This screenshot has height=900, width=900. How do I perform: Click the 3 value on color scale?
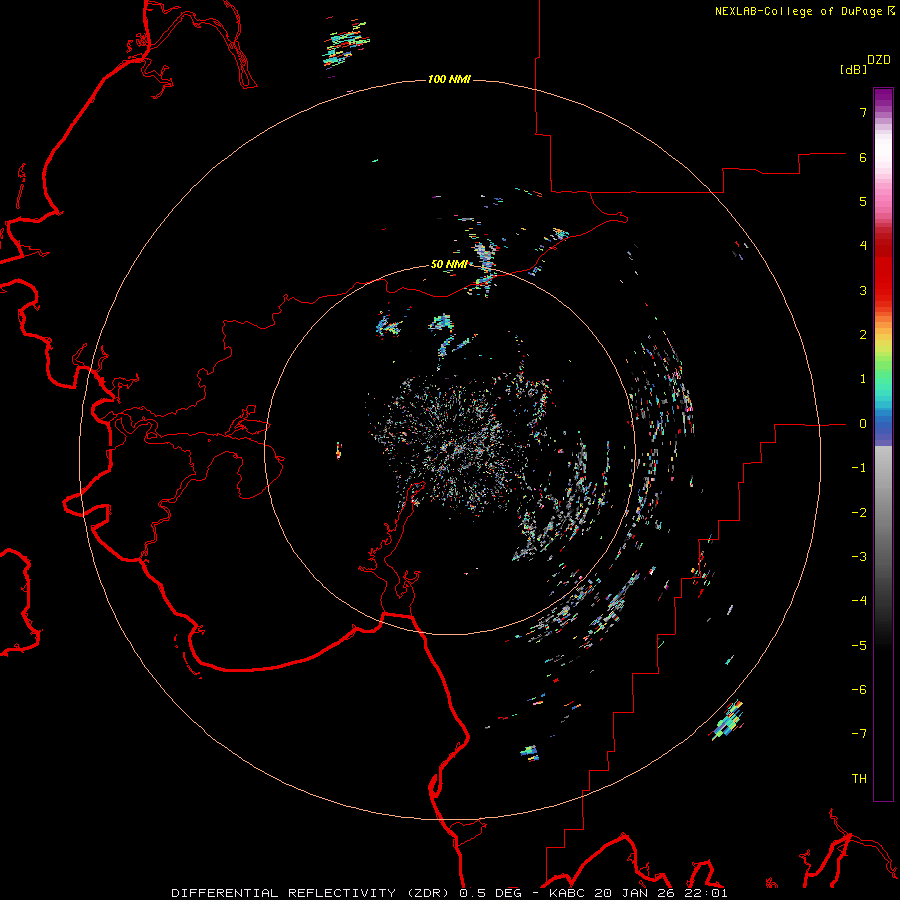coord(863,290)
